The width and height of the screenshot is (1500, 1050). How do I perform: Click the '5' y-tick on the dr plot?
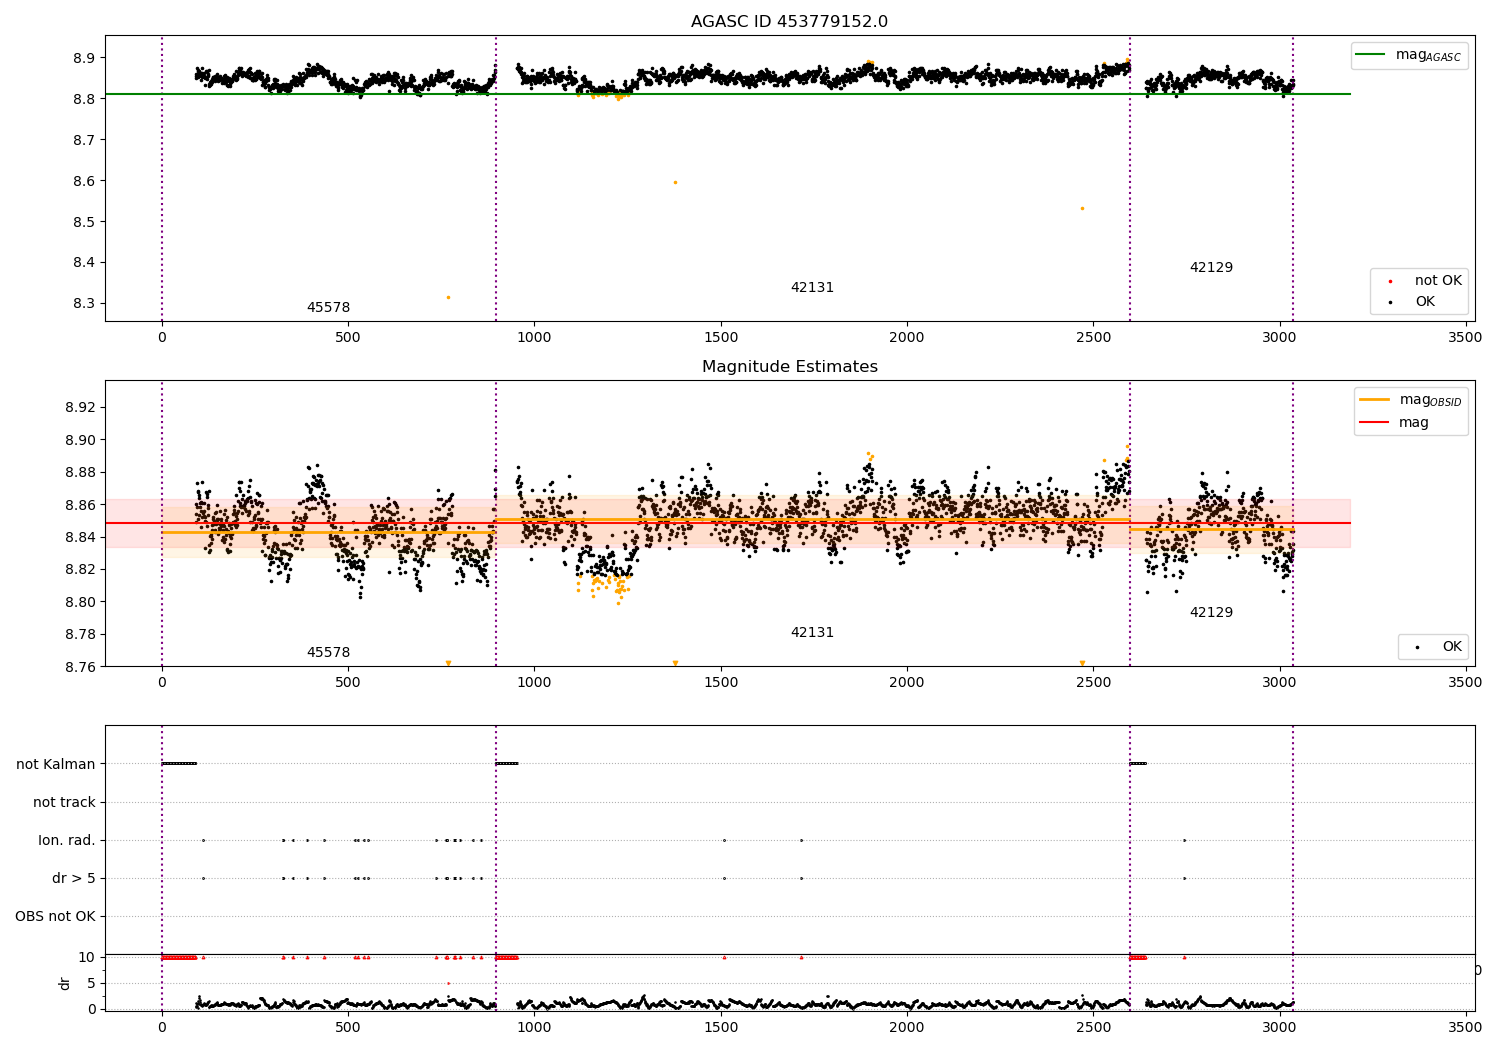[92, 983]
